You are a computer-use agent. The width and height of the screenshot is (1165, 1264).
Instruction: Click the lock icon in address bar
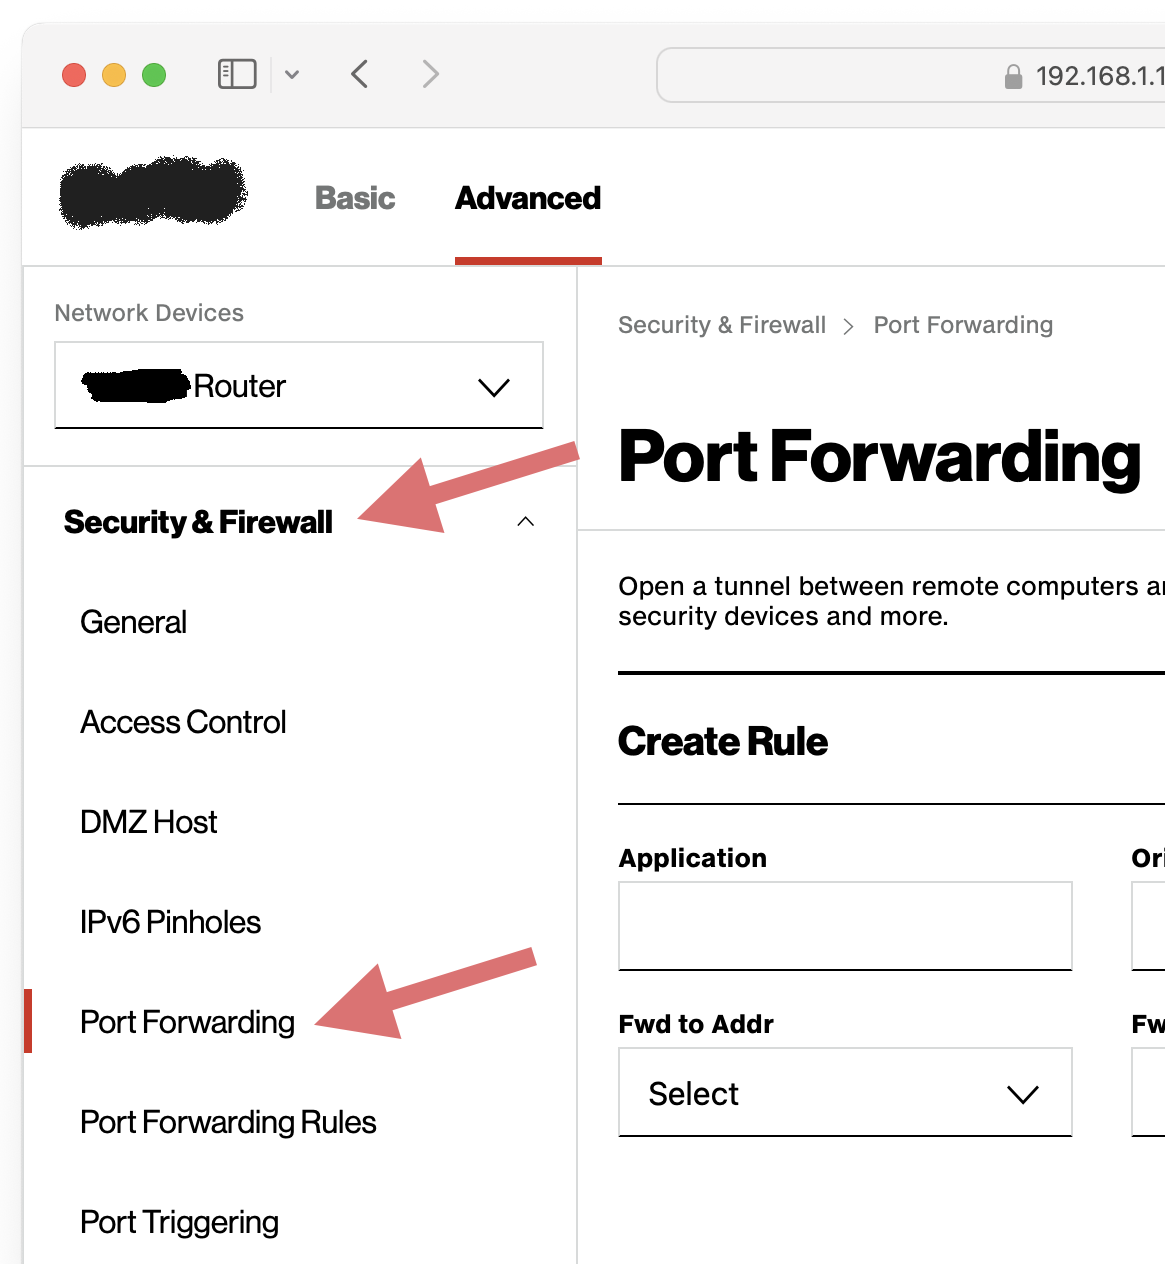[x=1013, y=77]
